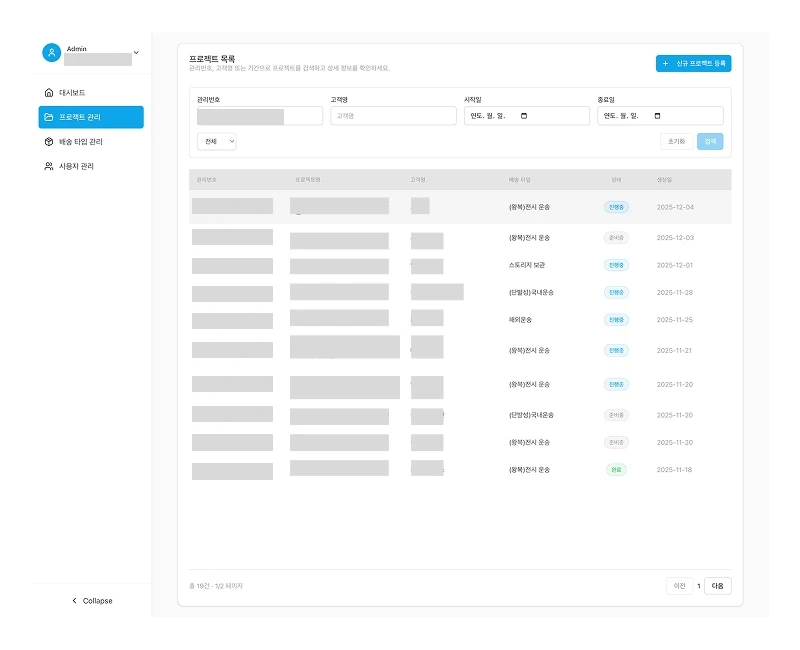Click the 상태 column header
The image size is (800, 650).
coord(616,180)
